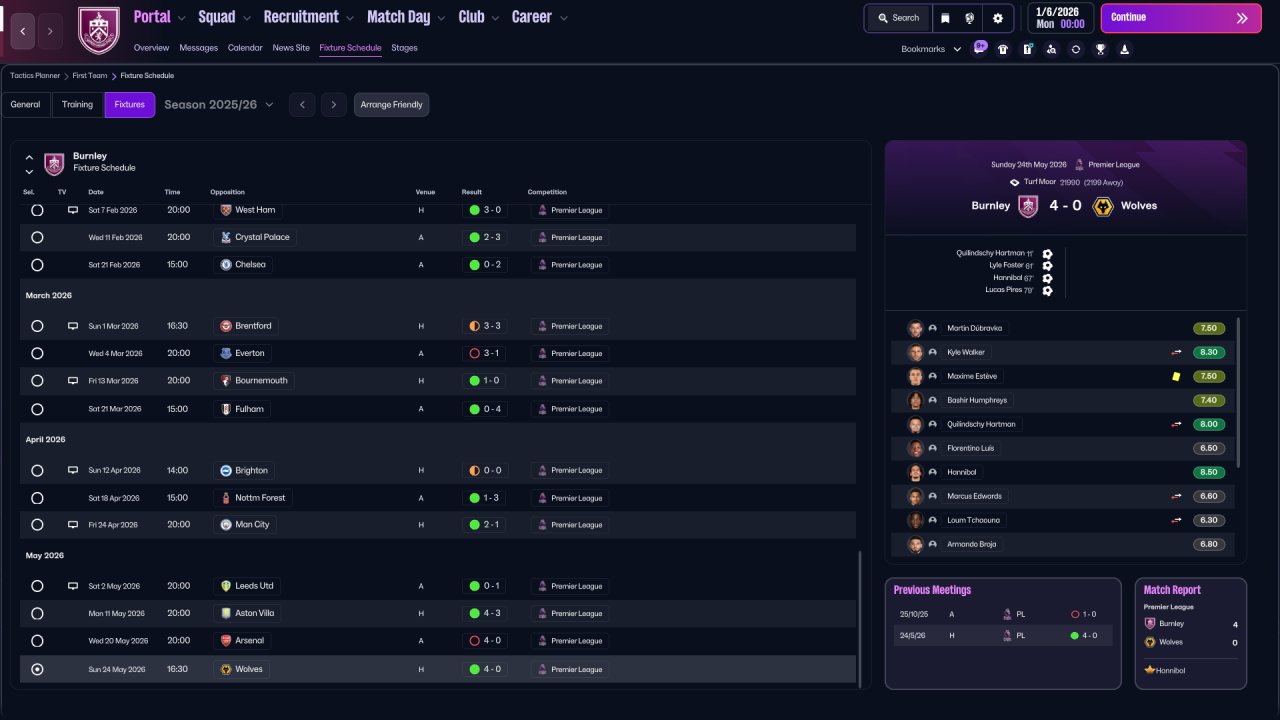The height and width of the screenshot is (720, 1280).
Task: Click Martin Dúbravka's player portrait
Action: (914, 328)
